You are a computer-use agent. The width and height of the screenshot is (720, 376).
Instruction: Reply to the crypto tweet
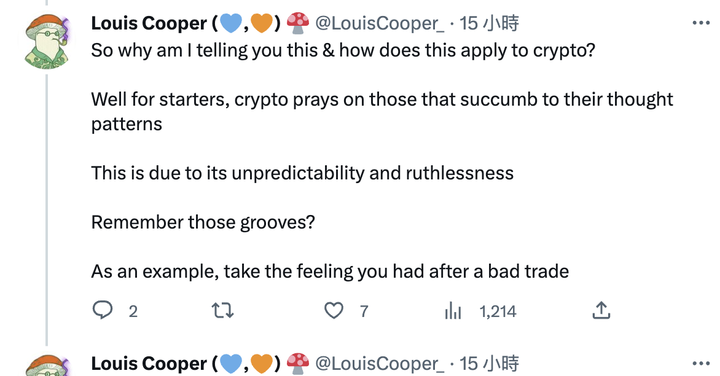[x=102, y=310]
